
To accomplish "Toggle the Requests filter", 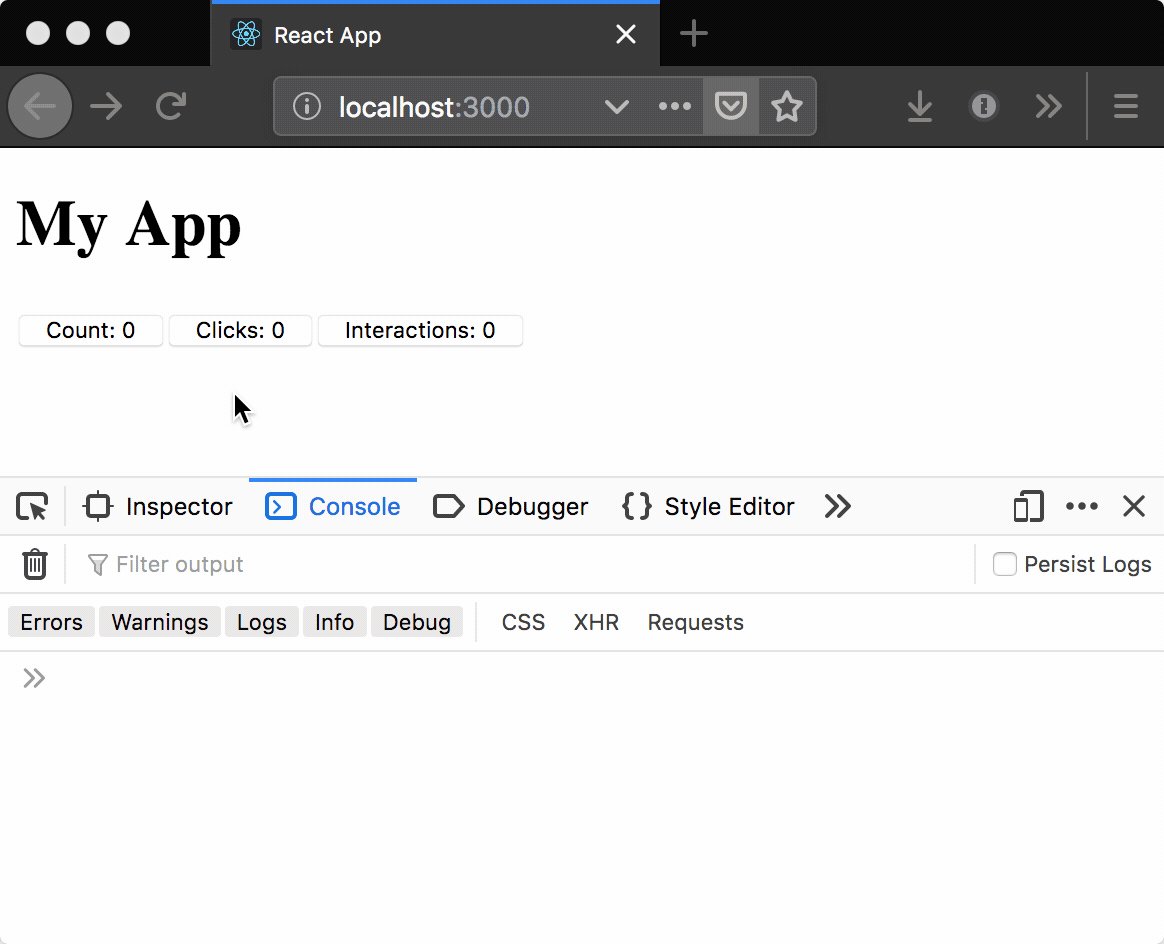I will tap(696, 622).
